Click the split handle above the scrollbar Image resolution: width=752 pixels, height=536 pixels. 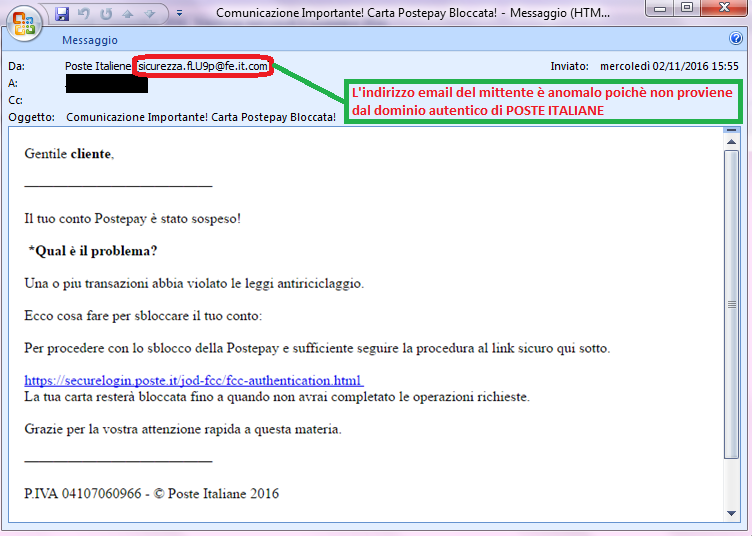(x=731, y=130)
